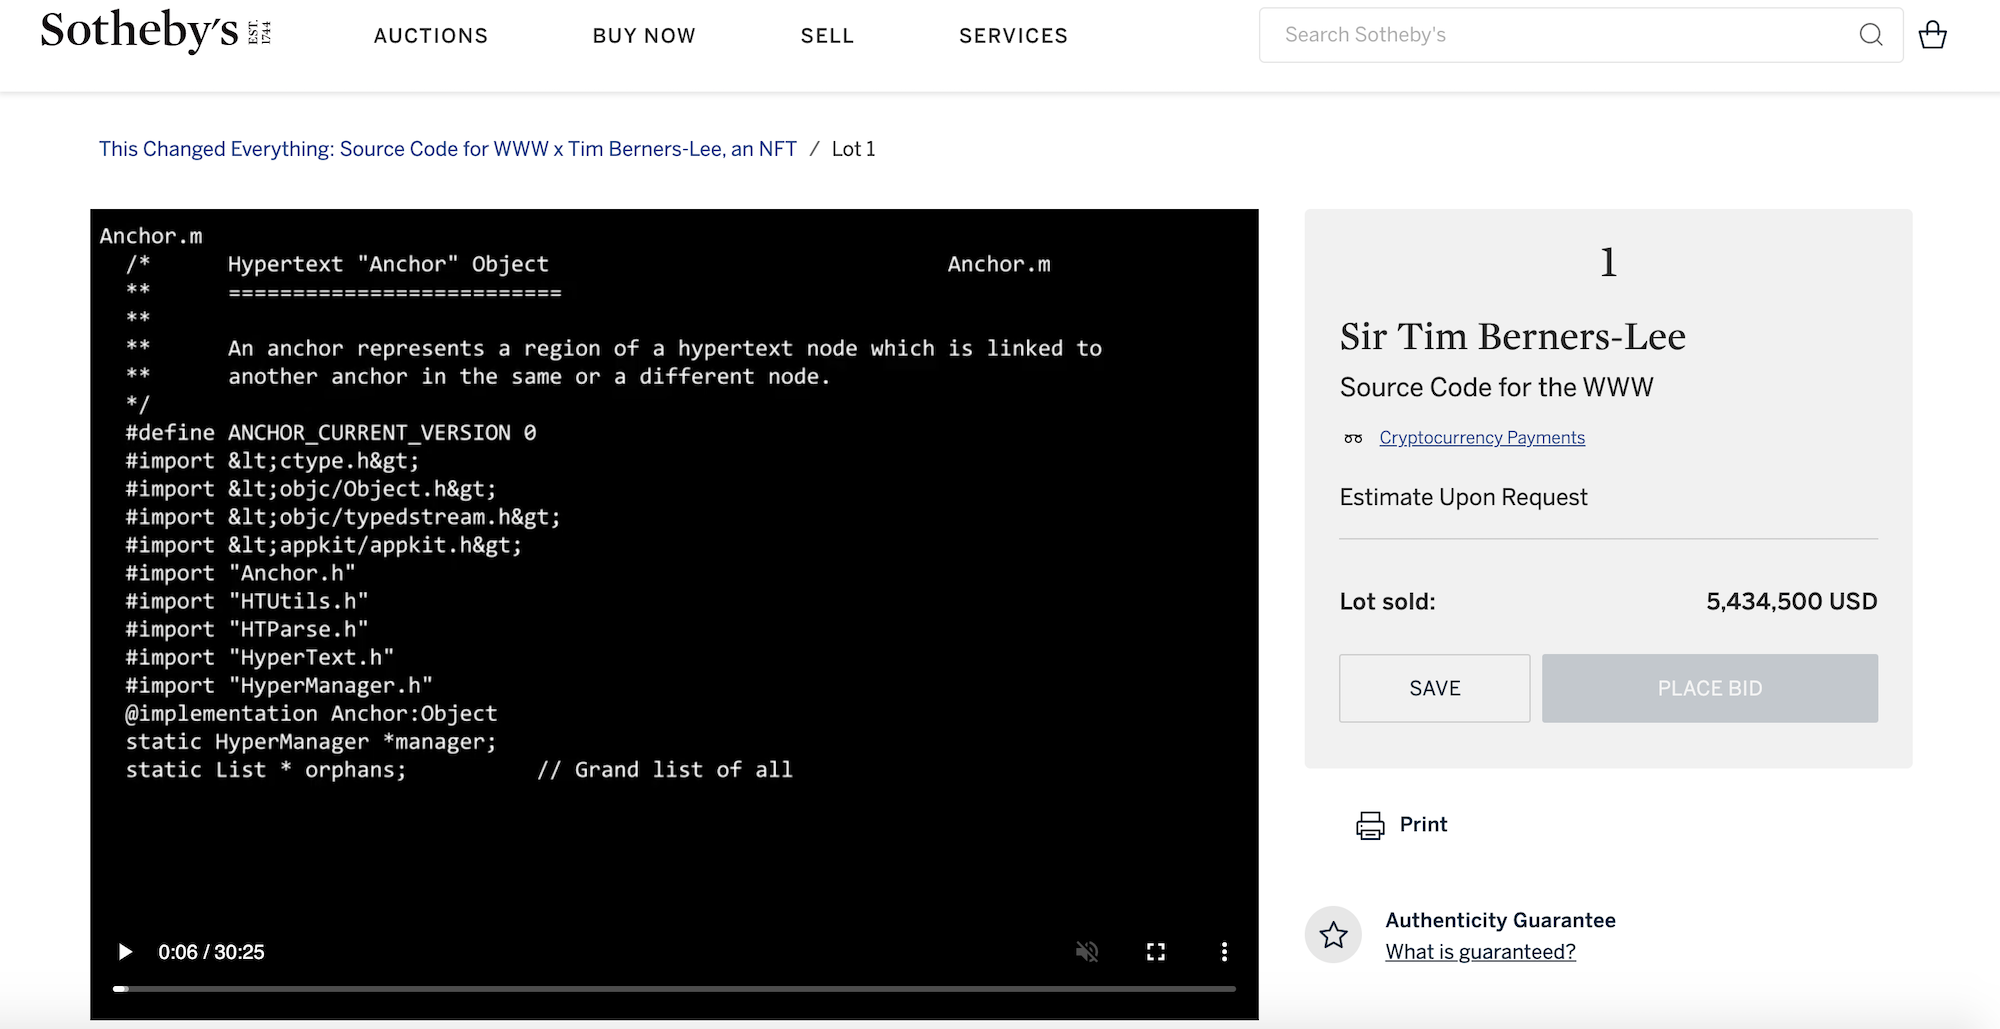Click the 5,434,500 USD sold price

tap(1792, 602)
